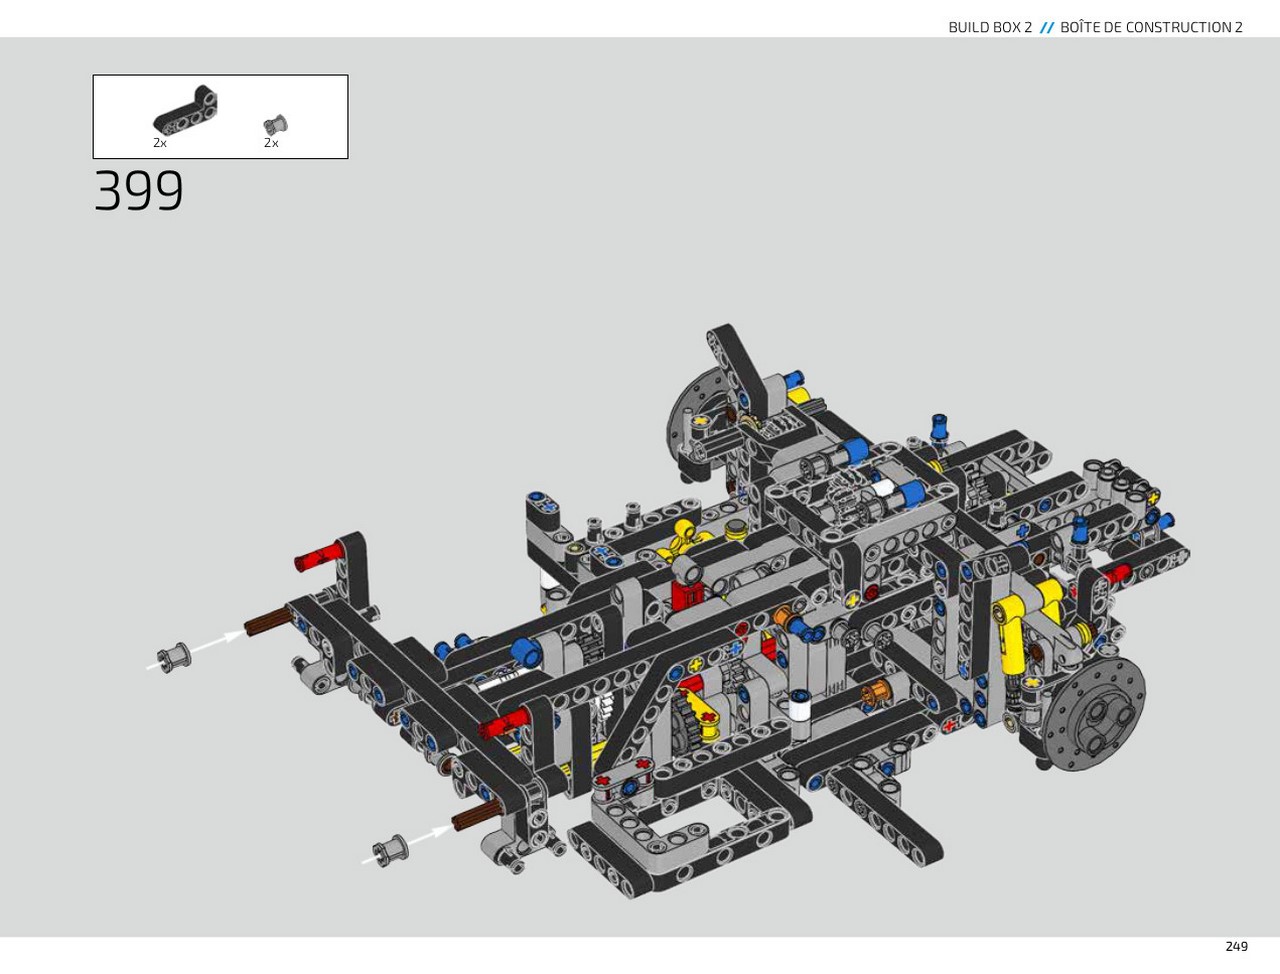1280x974 pixels.
Task: Click the grey bushing part image in parts box
Action: 275,125
